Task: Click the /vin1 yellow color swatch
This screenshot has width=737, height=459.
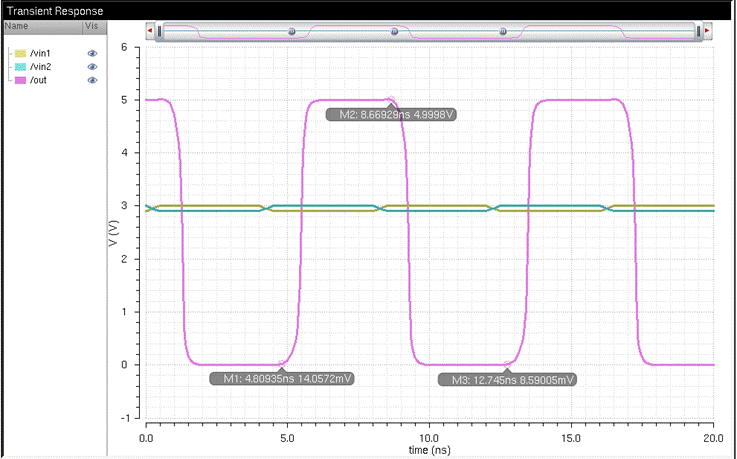Action: [20, 54]
